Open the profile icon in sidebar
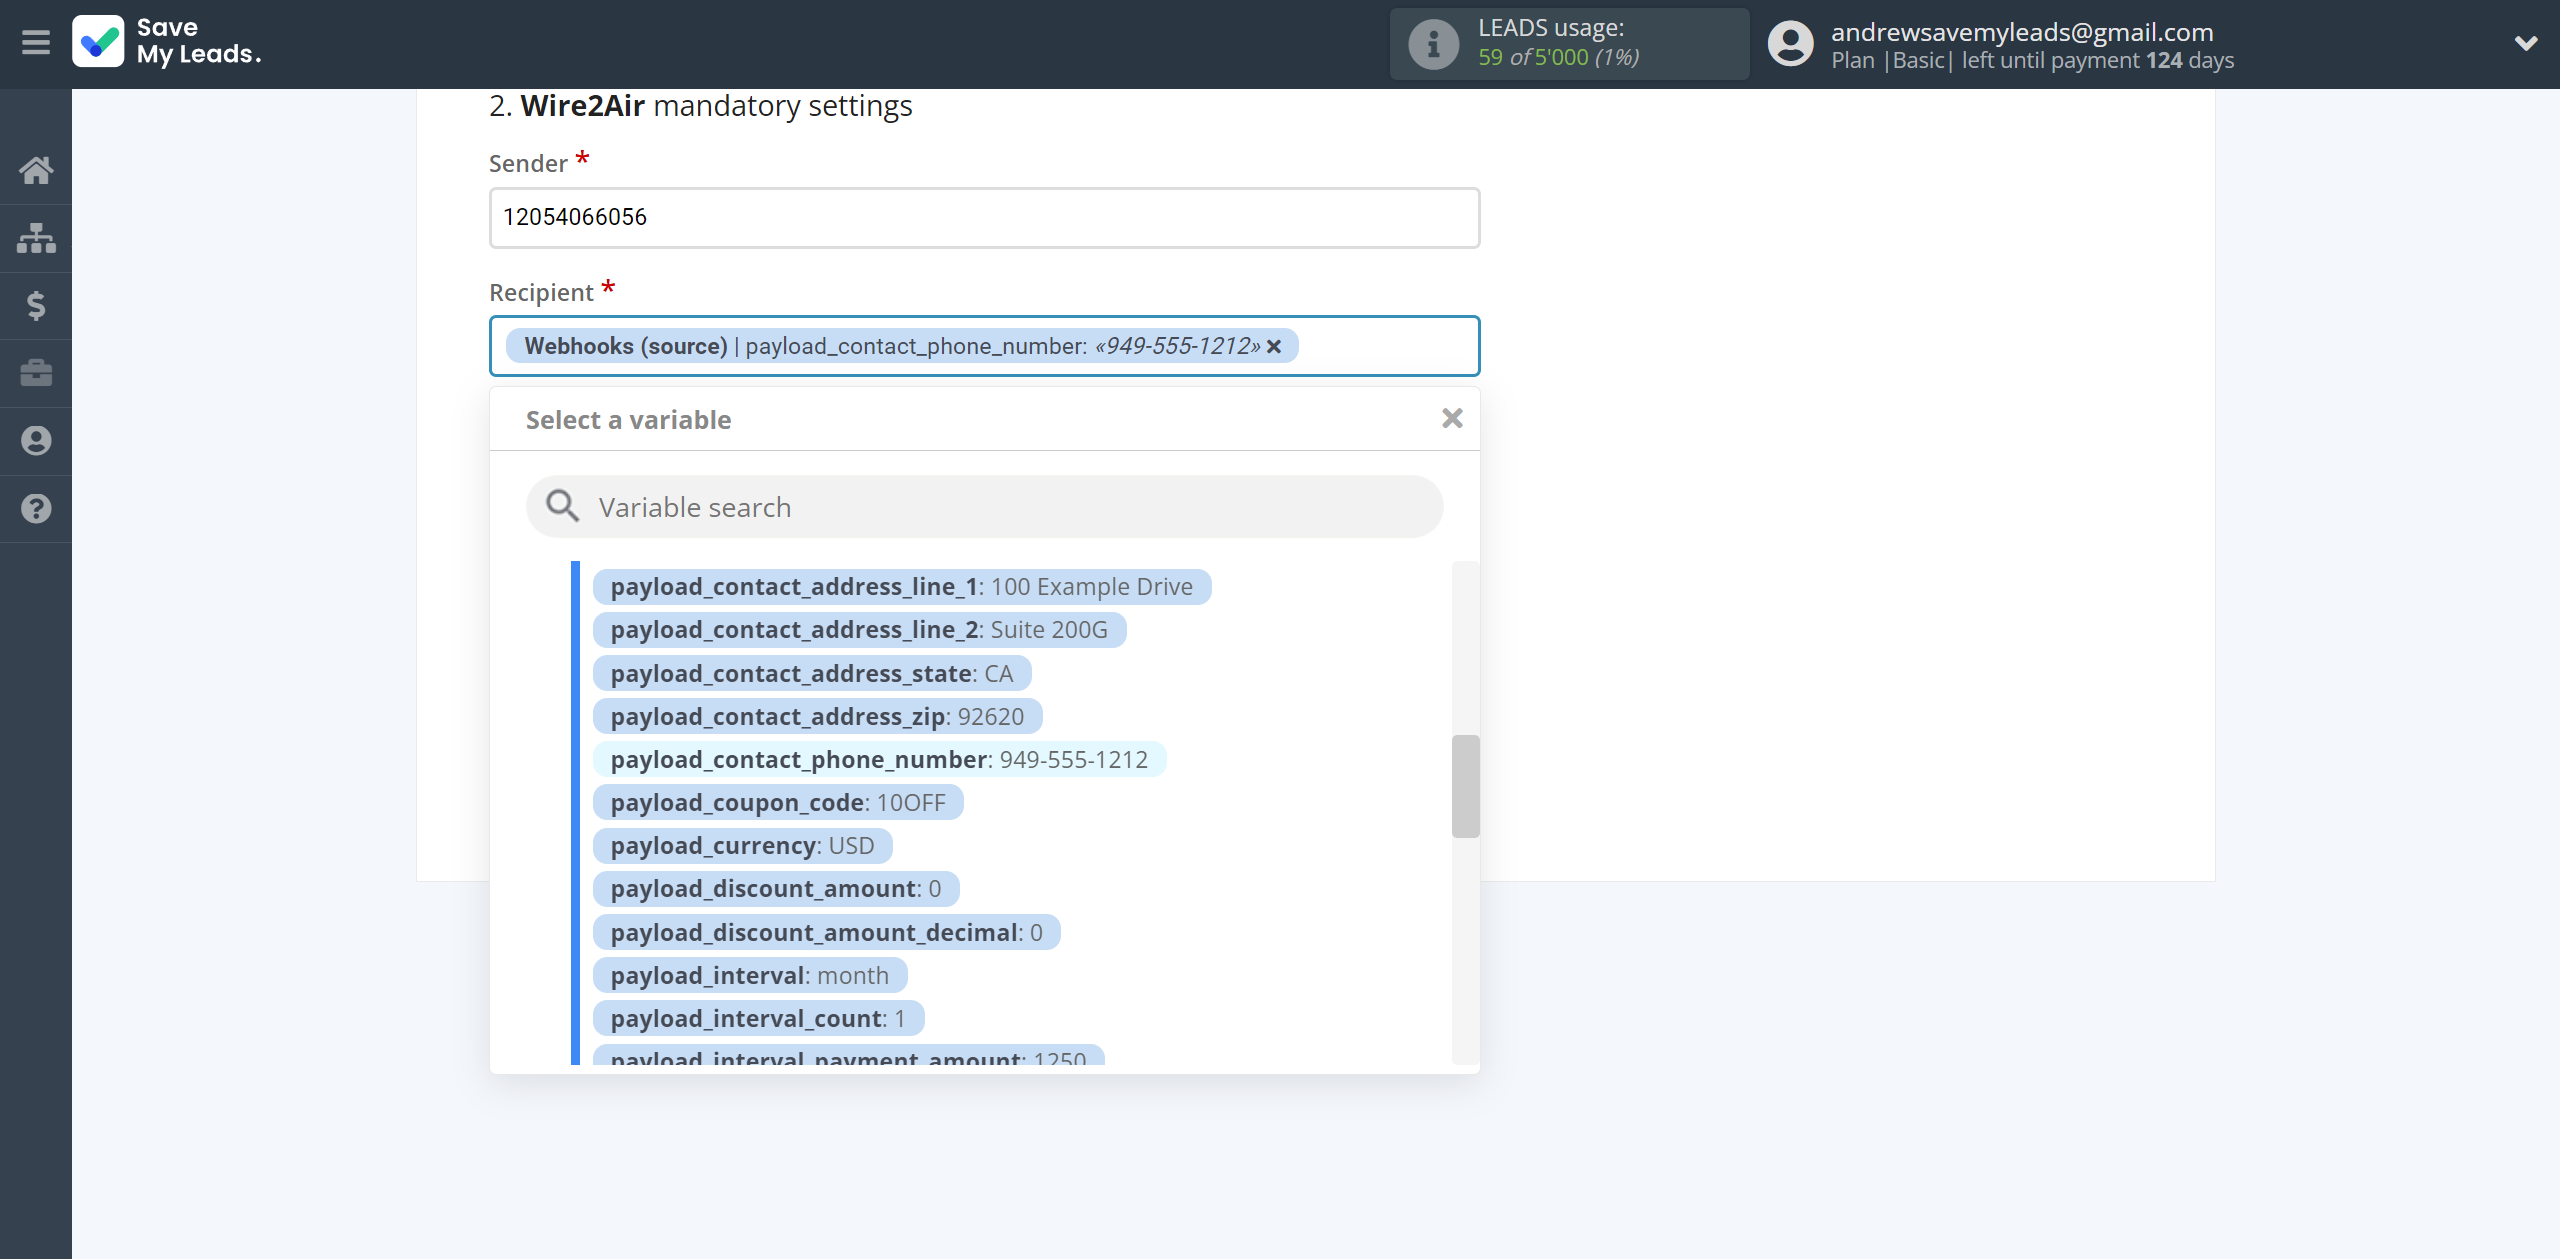Viewport: 2560px width, 1259px height. [36, 441]
